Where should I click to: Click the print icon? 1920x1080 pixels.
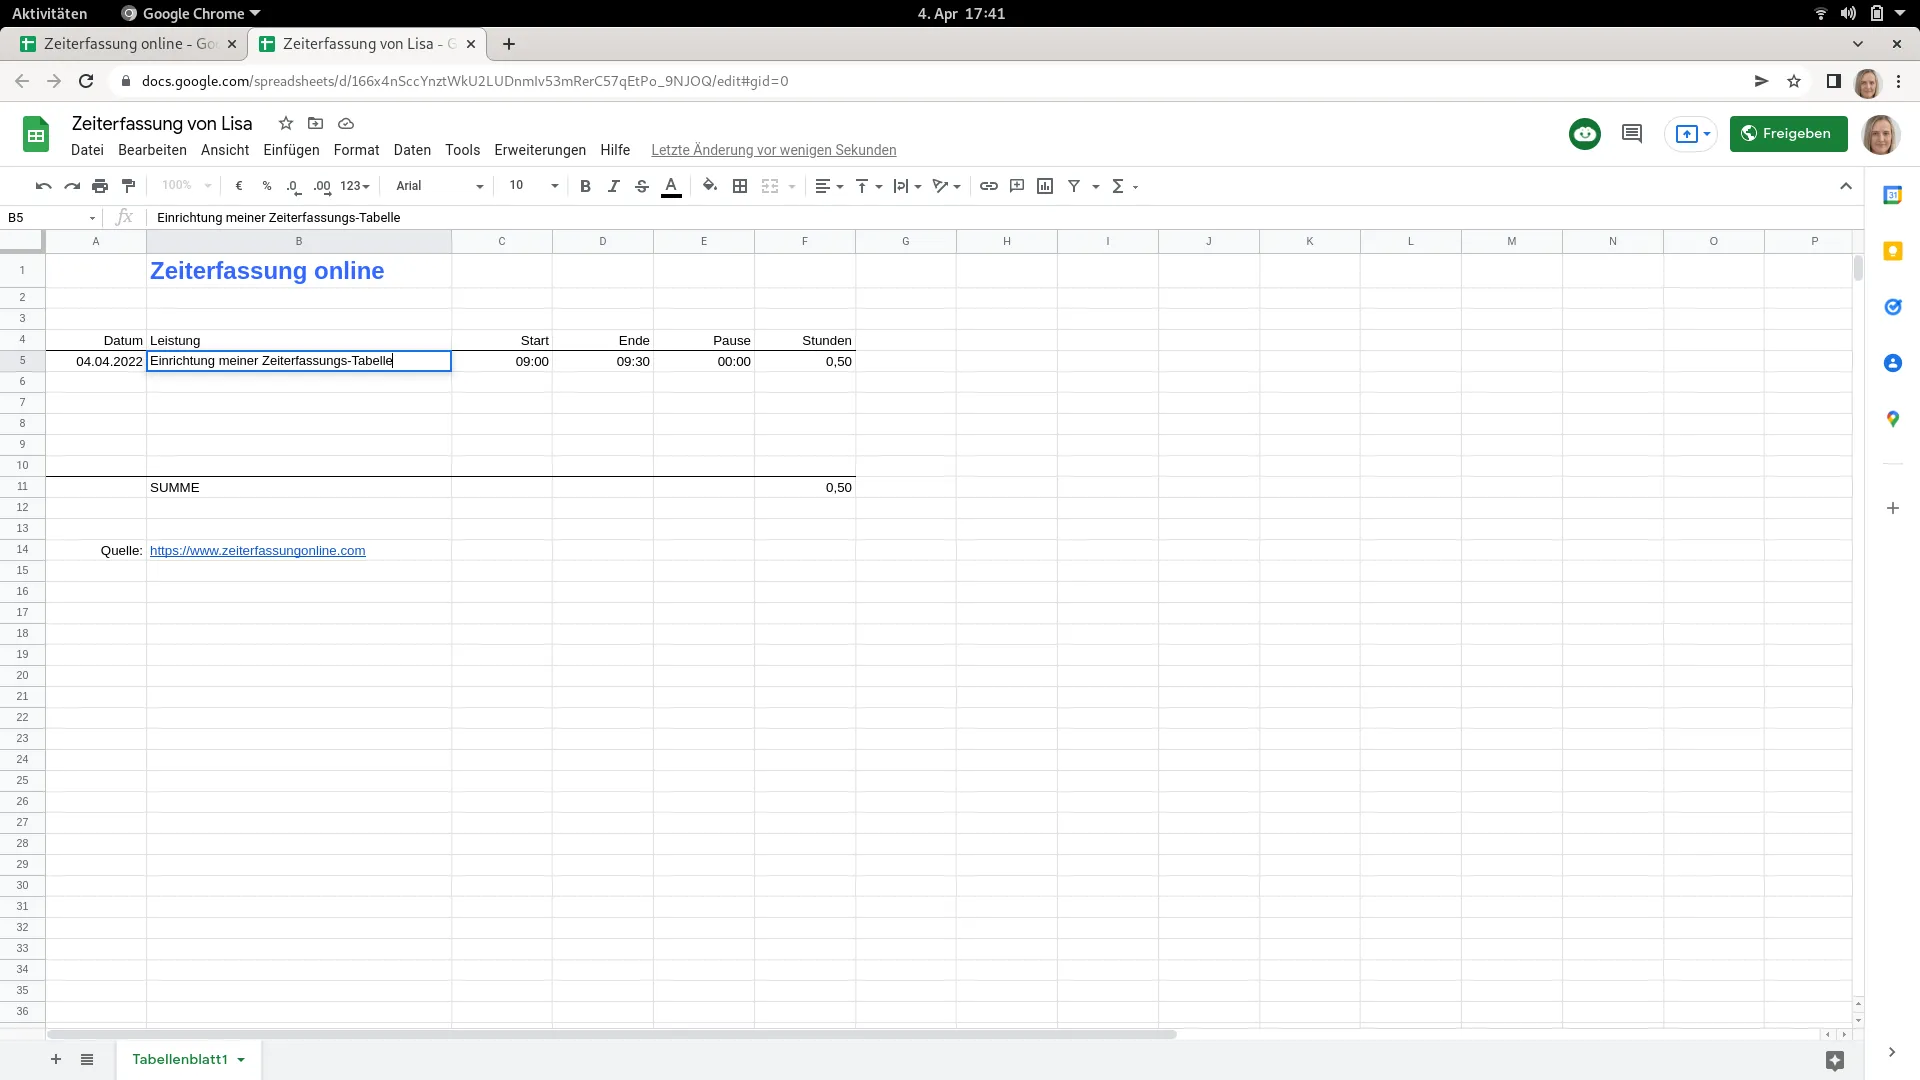pos(100,186)
